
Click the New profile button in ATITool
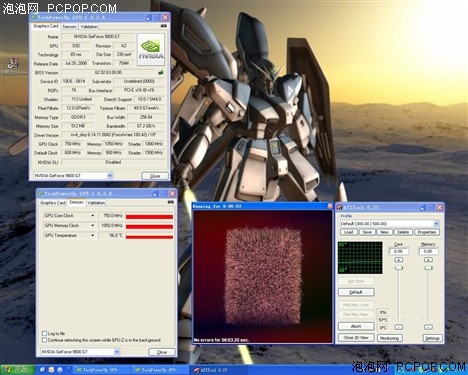(384, 232)
